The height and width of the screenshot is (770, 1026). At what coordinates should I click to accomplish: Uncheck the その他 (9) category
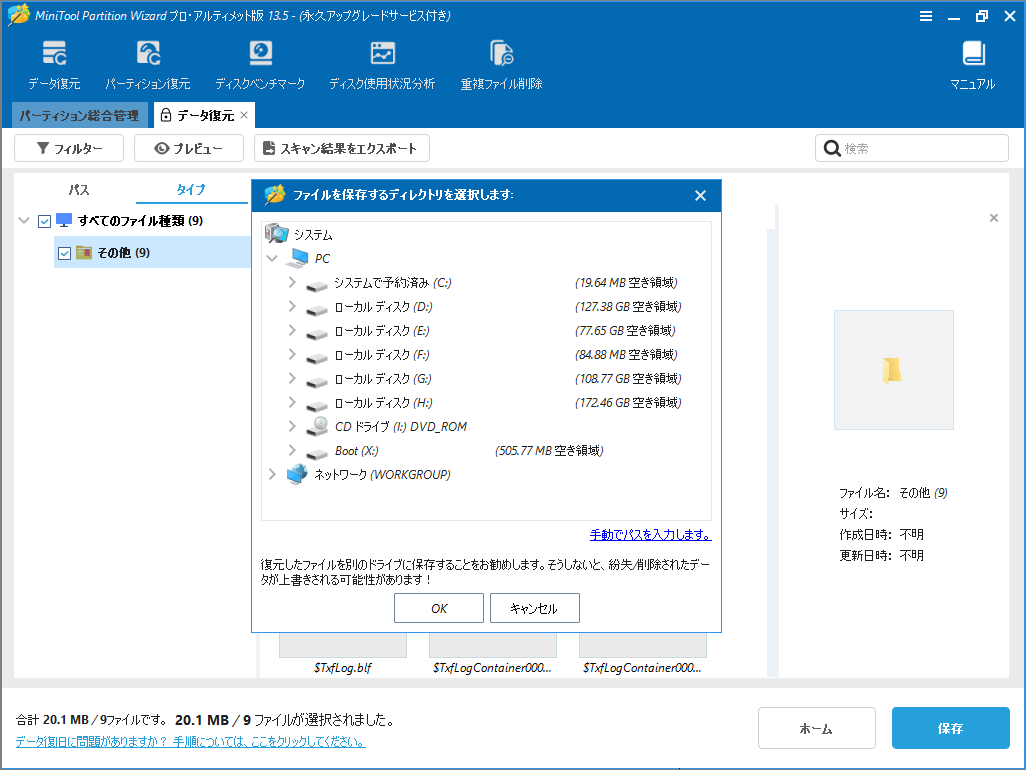(x=64, y=253)
